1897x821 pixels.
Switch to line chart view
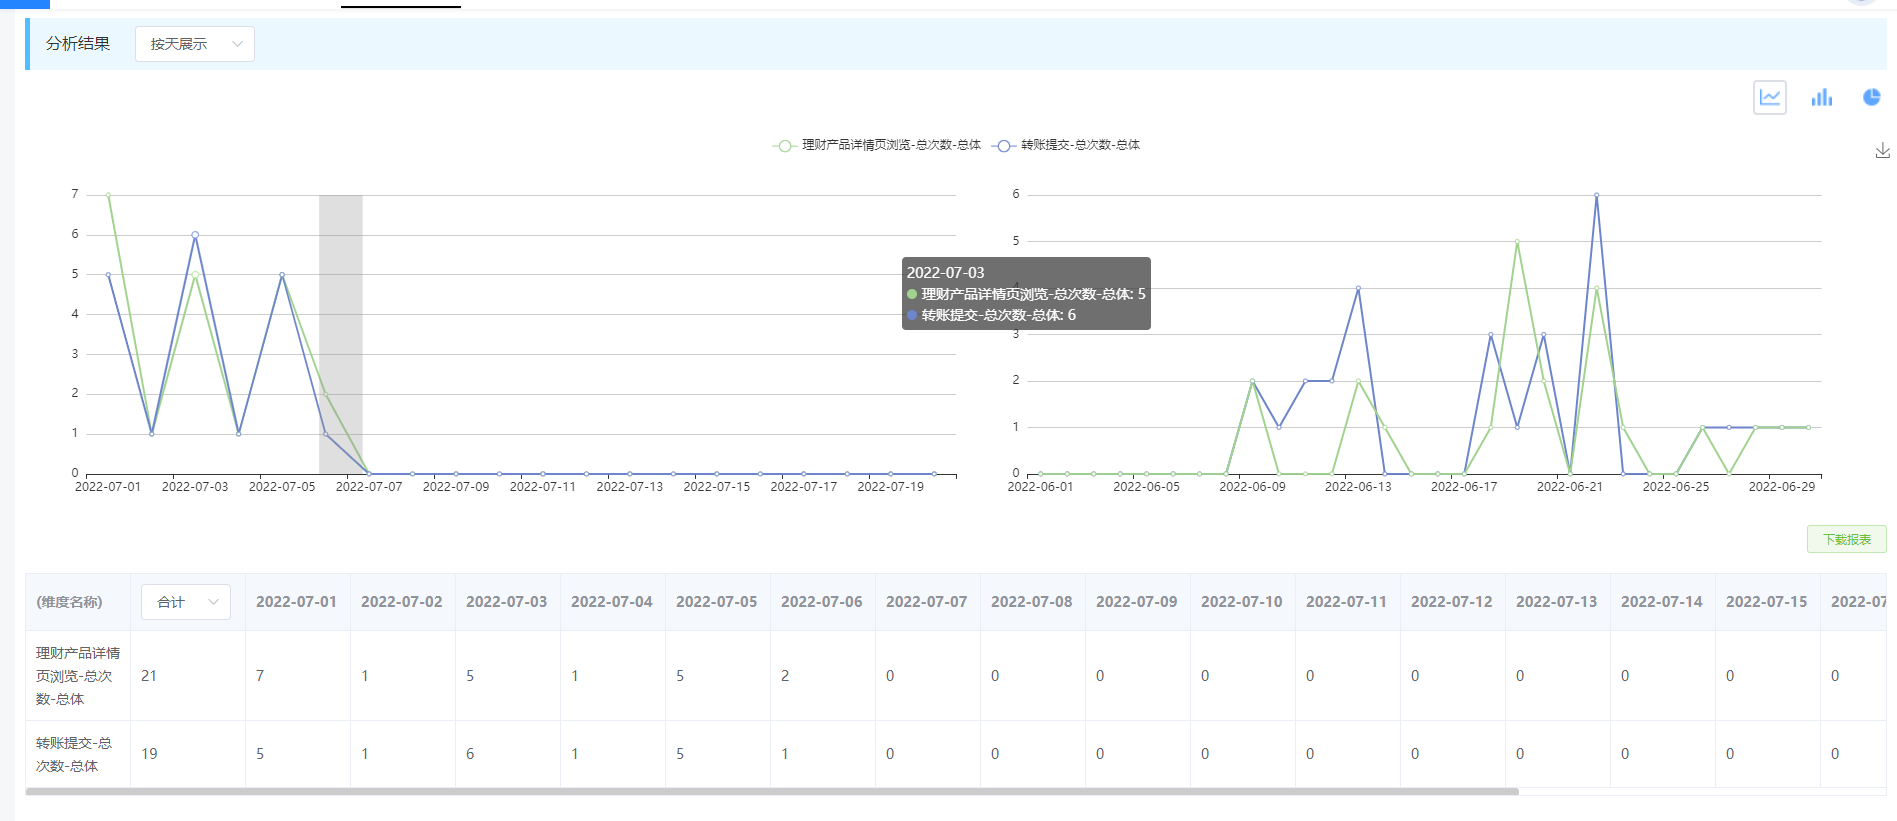[1769, 98]
